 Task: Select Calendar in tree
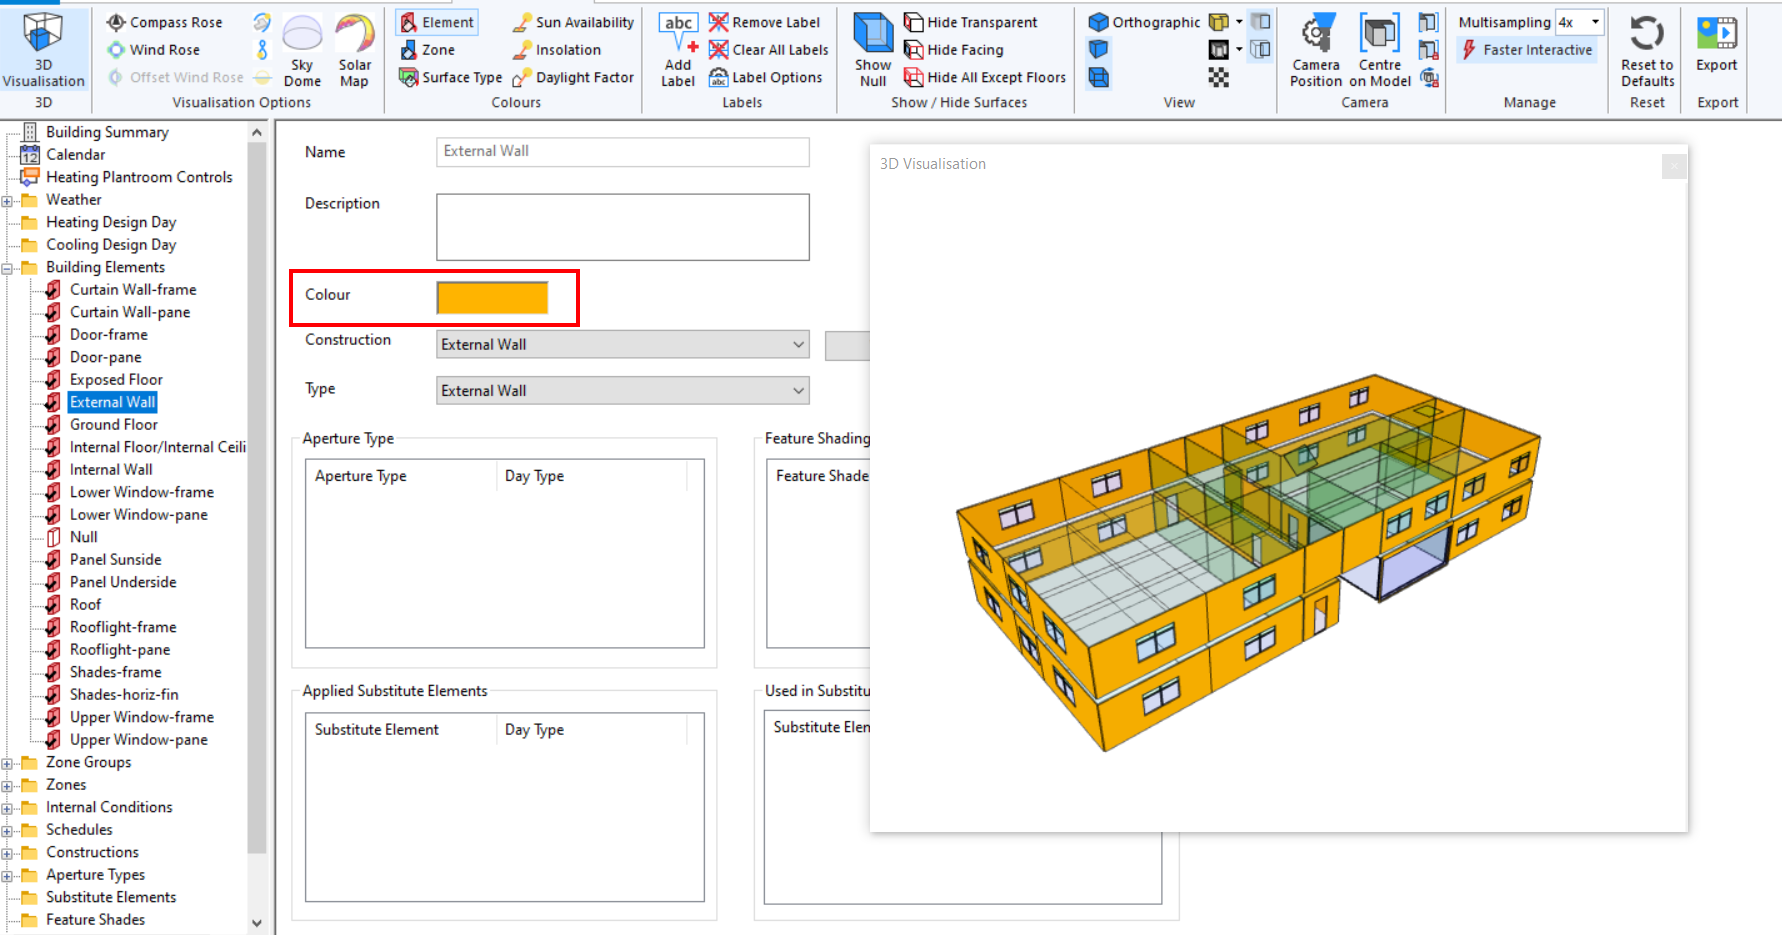[x=75, y=154]
